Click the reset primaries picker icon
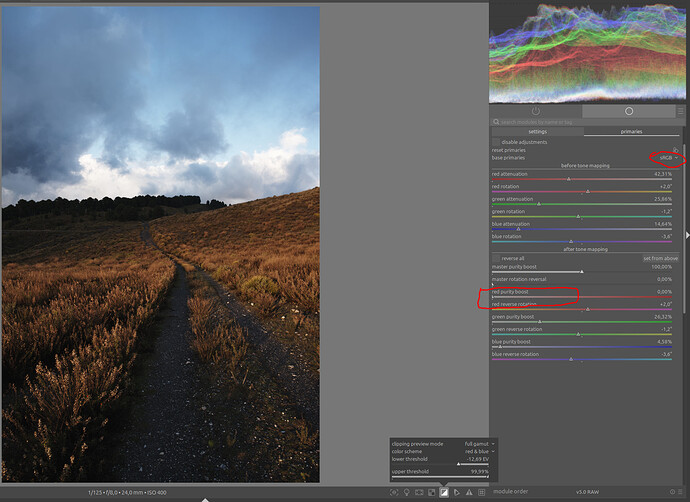This screenshot has height=502, width=690. (x=675, y=150)
